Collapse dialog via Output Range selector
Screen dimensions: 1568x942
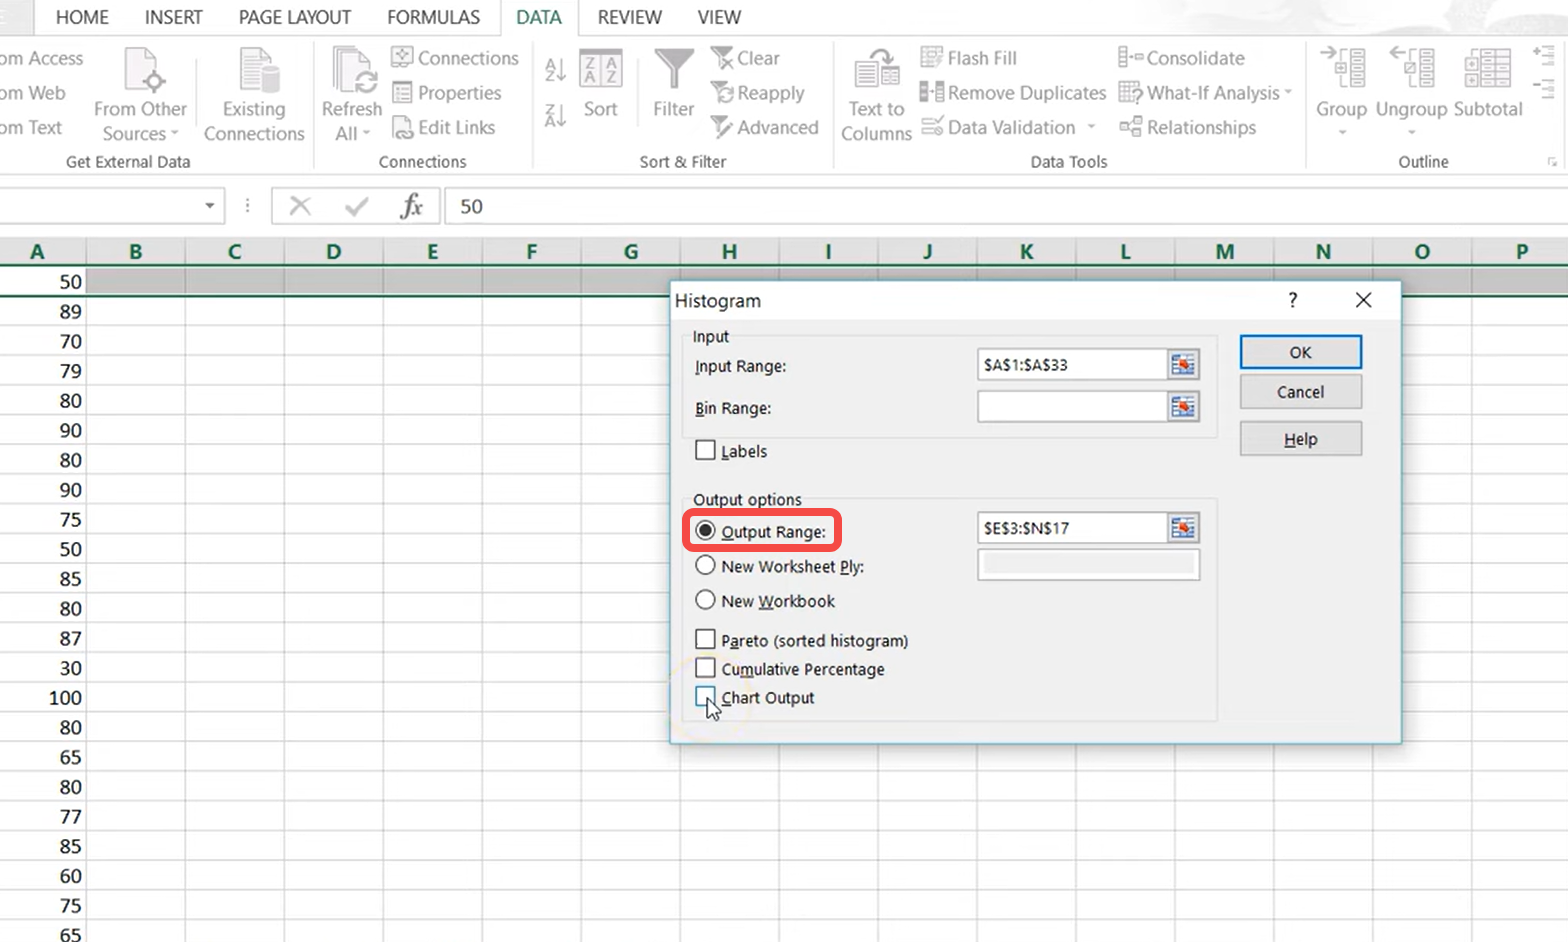(1183, 528)
